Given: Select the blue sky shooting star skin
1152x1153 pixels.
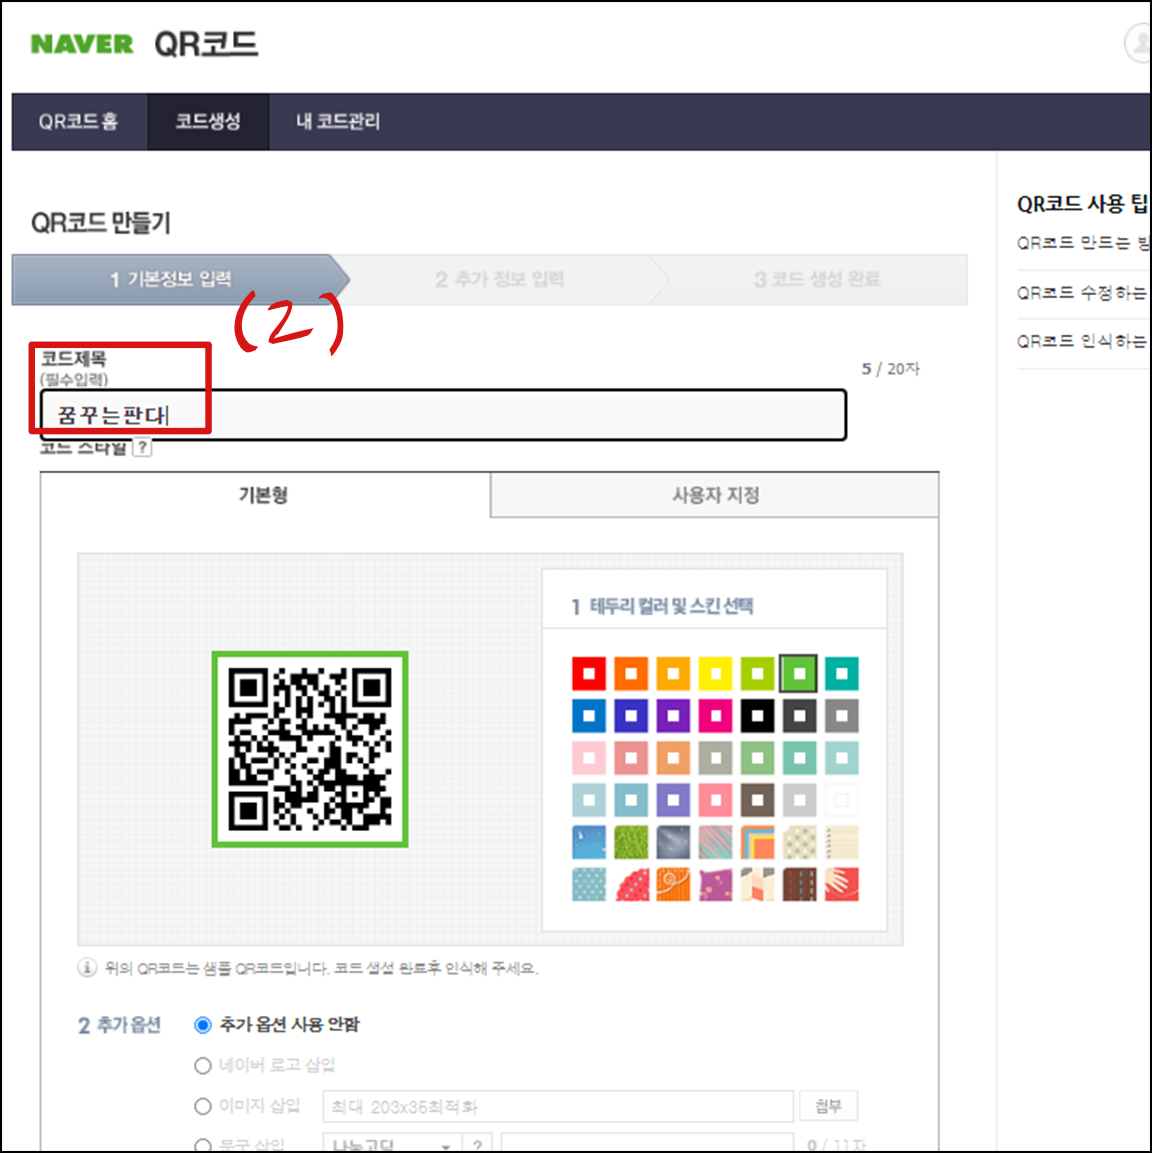Looking at the screenshot, I should point(589,842).
